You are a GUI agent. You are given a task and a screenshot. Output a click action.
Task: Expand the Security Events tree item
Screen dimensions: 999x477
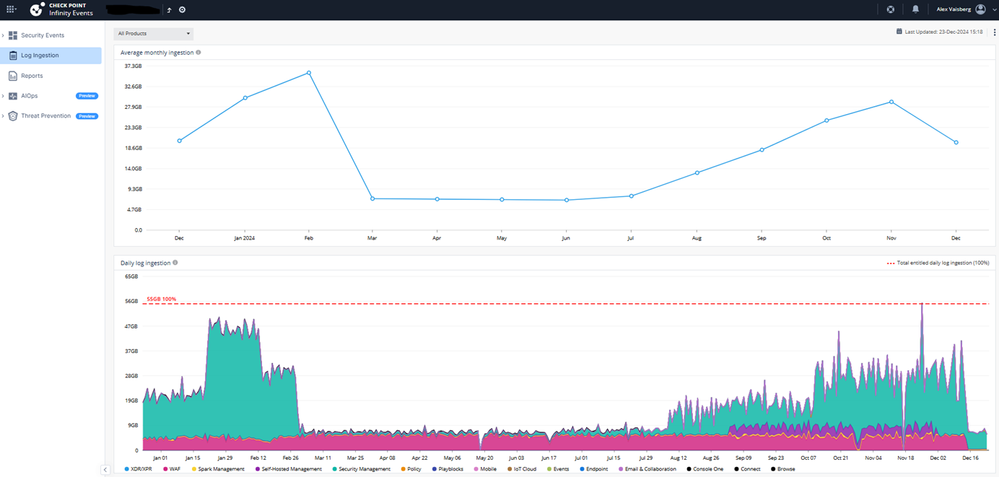click(x=3, y=35)
